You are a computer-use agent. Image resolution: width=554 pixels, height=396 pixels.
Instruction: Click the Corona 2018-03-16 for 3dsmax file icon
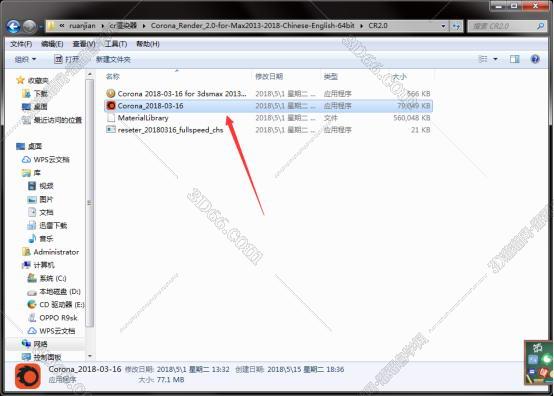(x=111, y=93)
